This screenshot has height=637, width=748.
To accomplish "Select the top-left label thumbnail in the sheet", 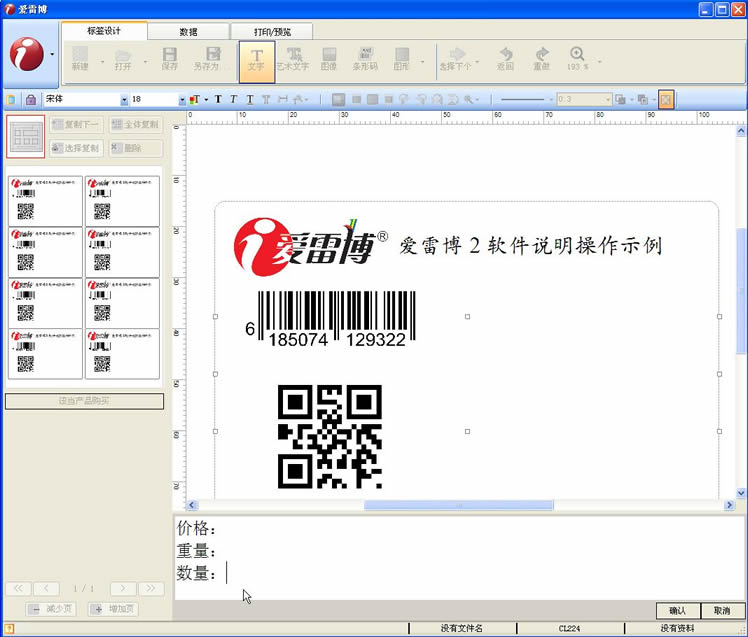I will coord(45,201).
